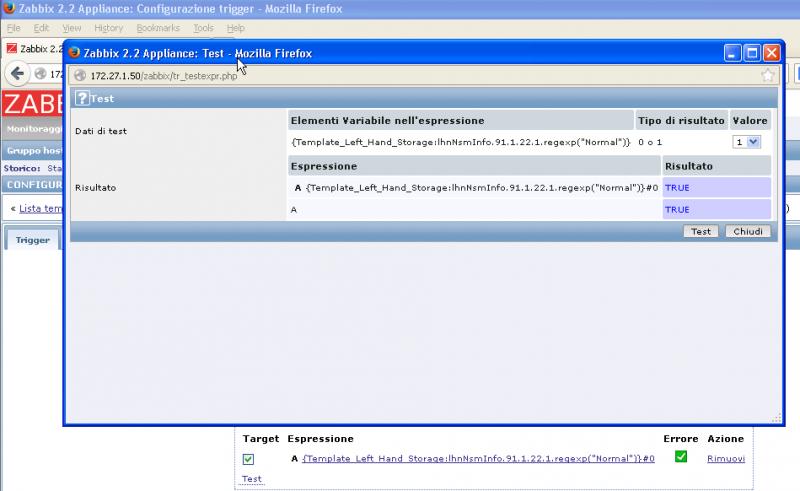Bookmark page with star icon in popup
This screenshot has height=491, width=800.
pos(767,76)
